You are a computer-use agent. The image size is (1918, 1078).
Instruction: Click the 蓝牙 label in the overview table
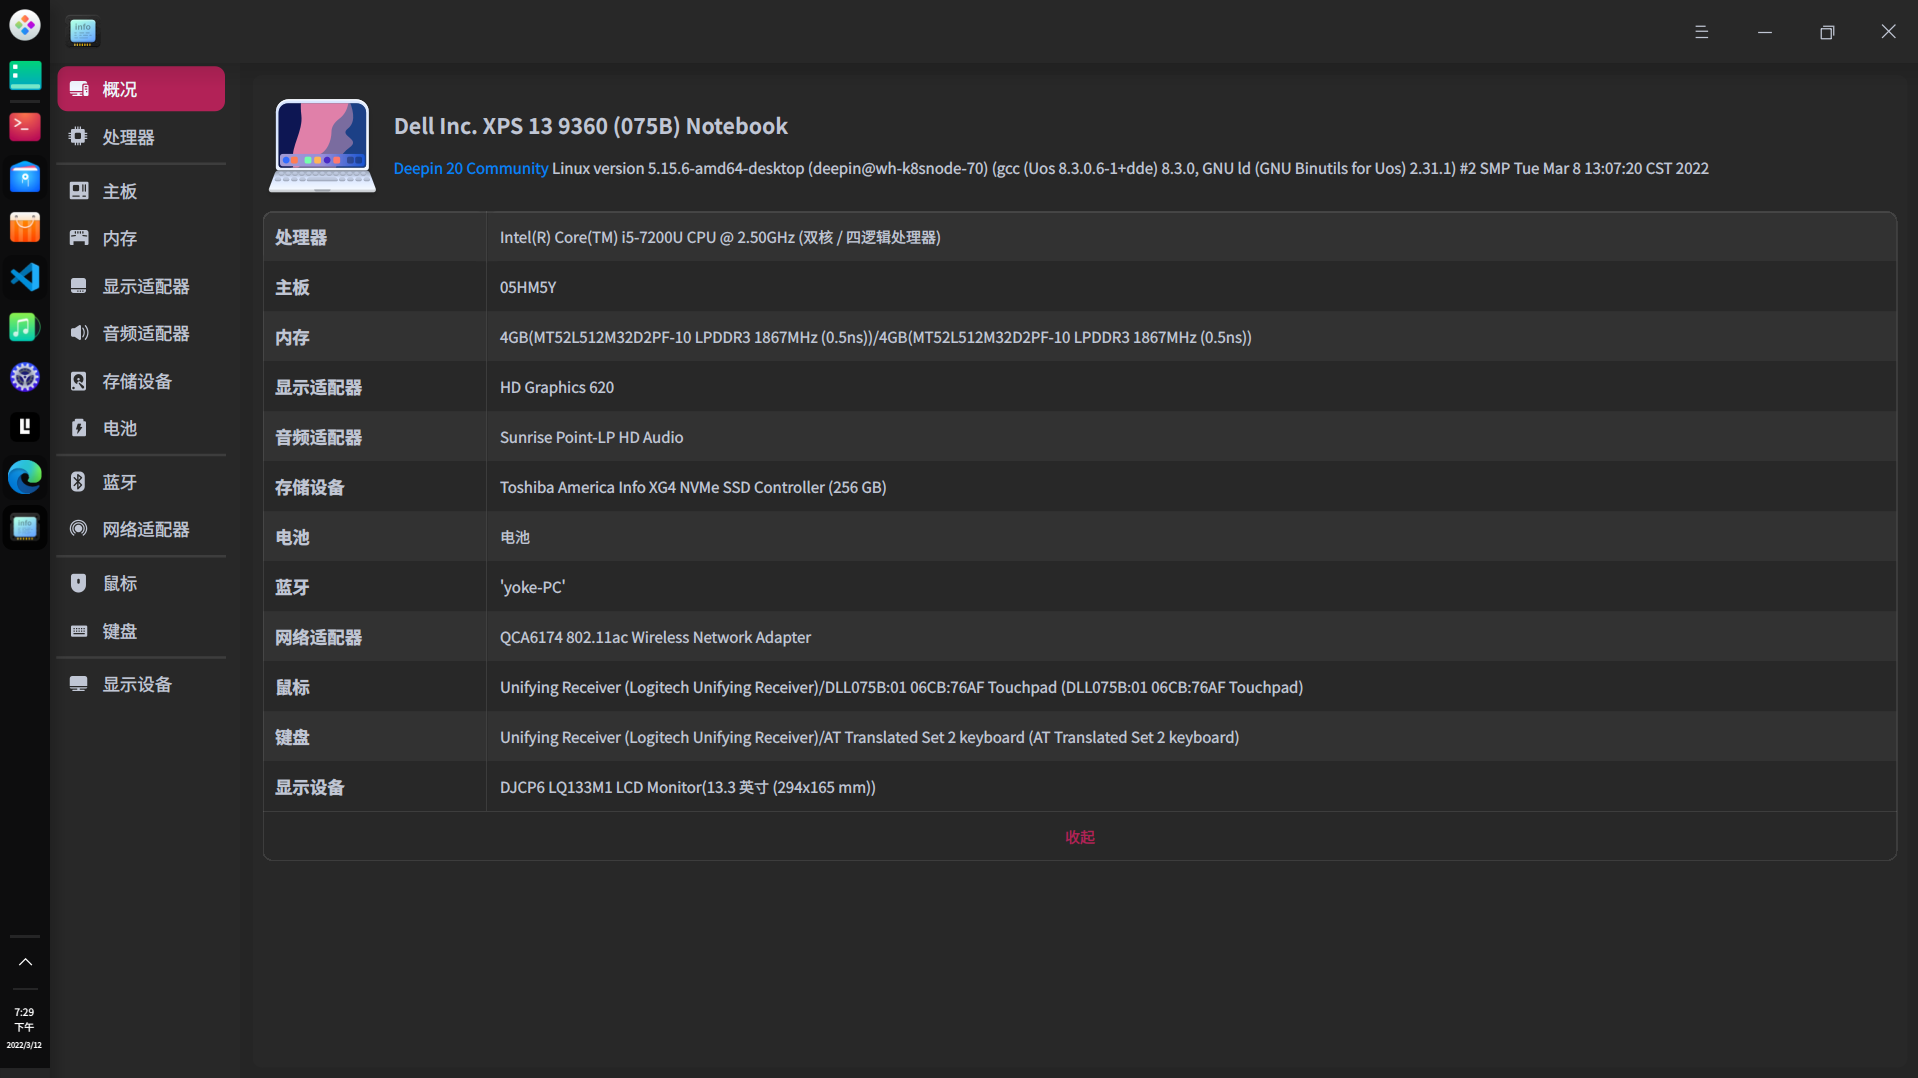click(x=292, y=587)
